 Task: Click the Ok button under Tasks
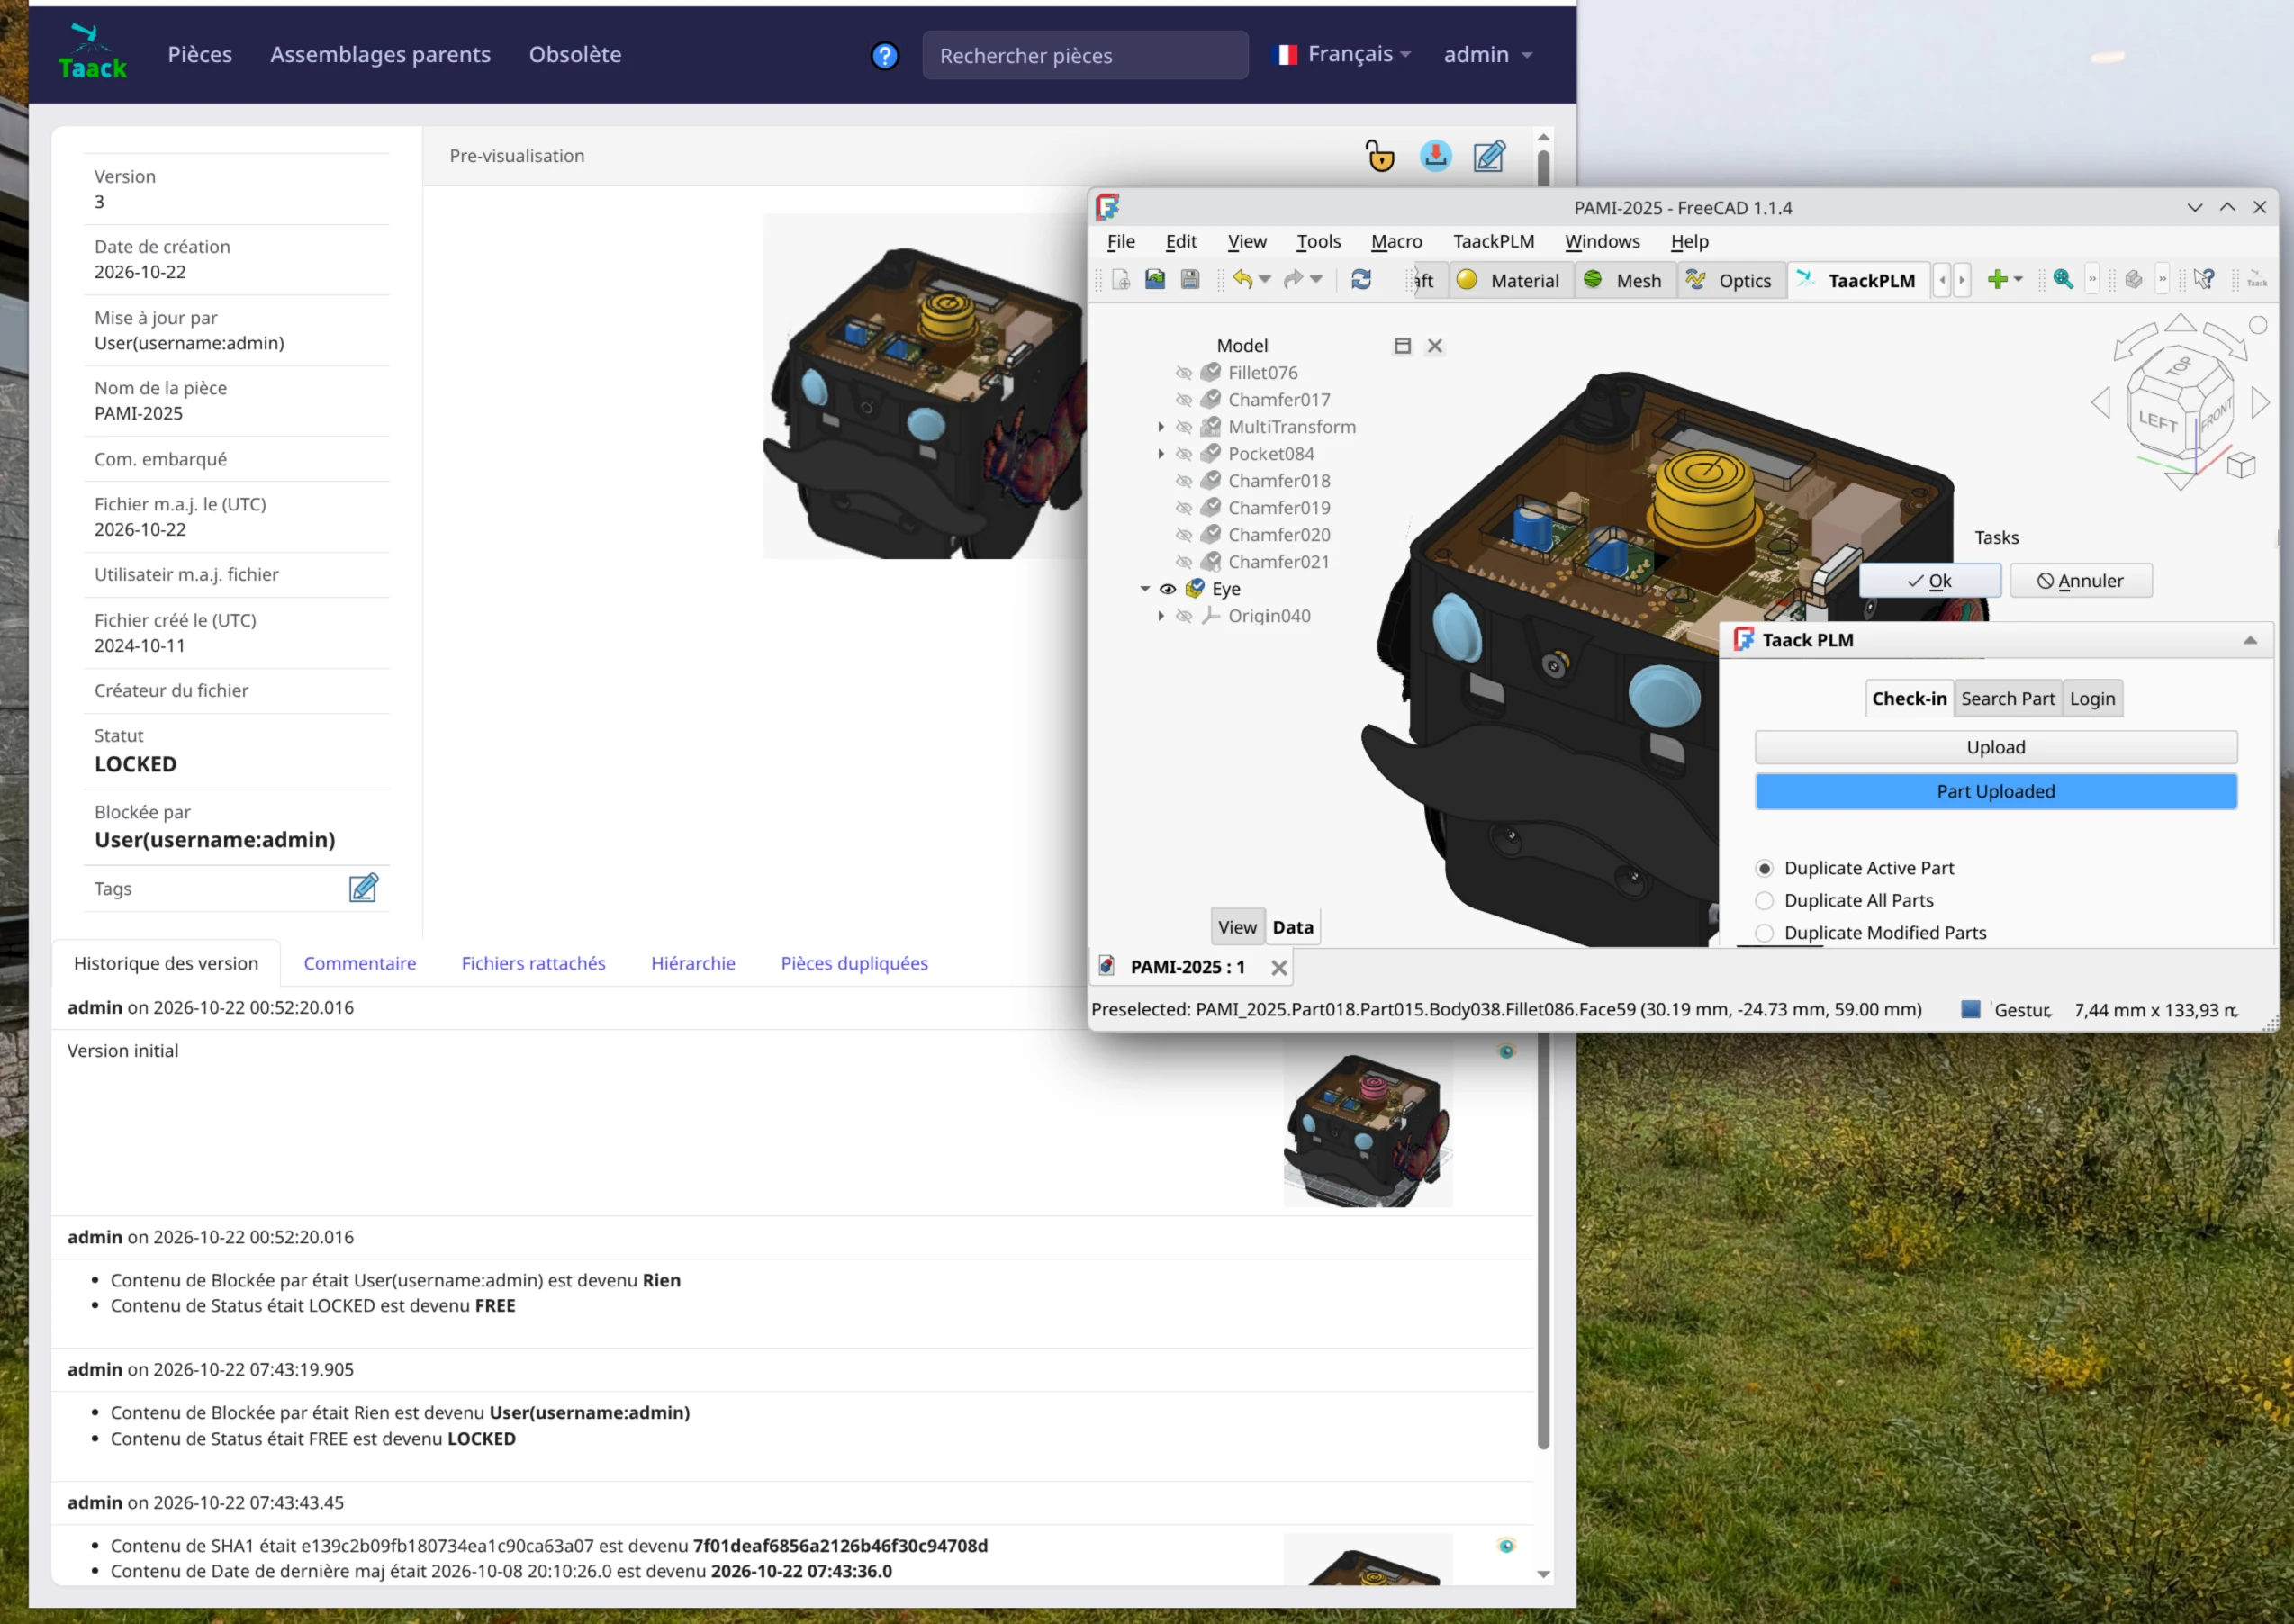(x=1929, y=581)
